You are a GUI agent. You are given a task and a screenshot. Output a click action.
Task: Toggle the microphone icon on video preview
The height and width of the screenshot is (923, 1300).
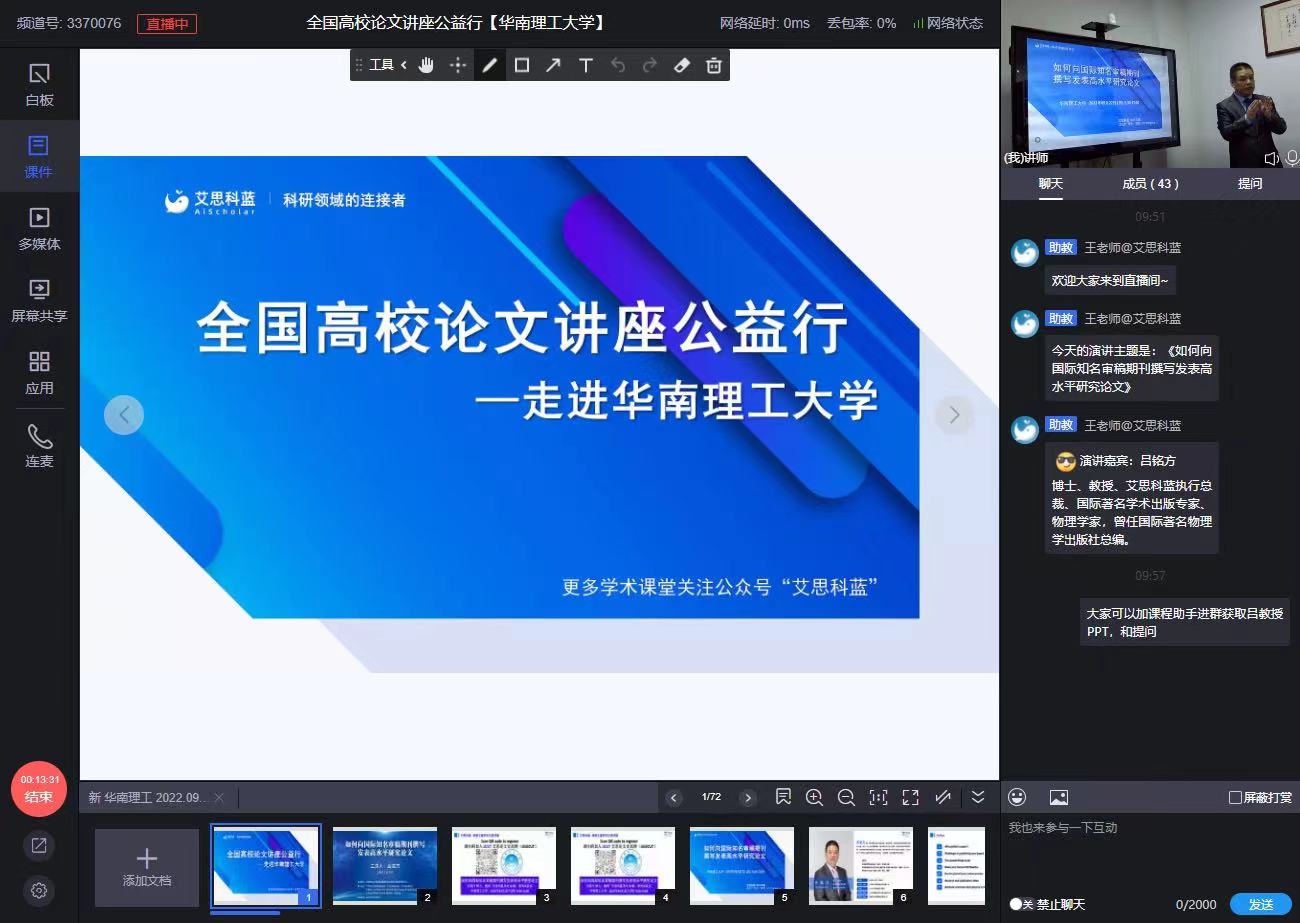[1292, 158]
